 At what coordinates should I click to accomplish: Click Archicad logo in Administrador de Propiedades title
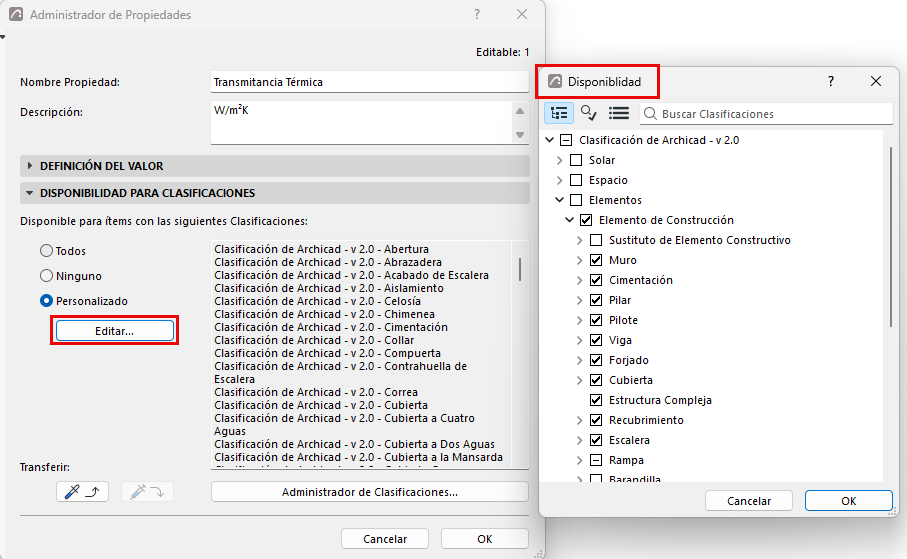pyautogui.click(x=16, y=14)
